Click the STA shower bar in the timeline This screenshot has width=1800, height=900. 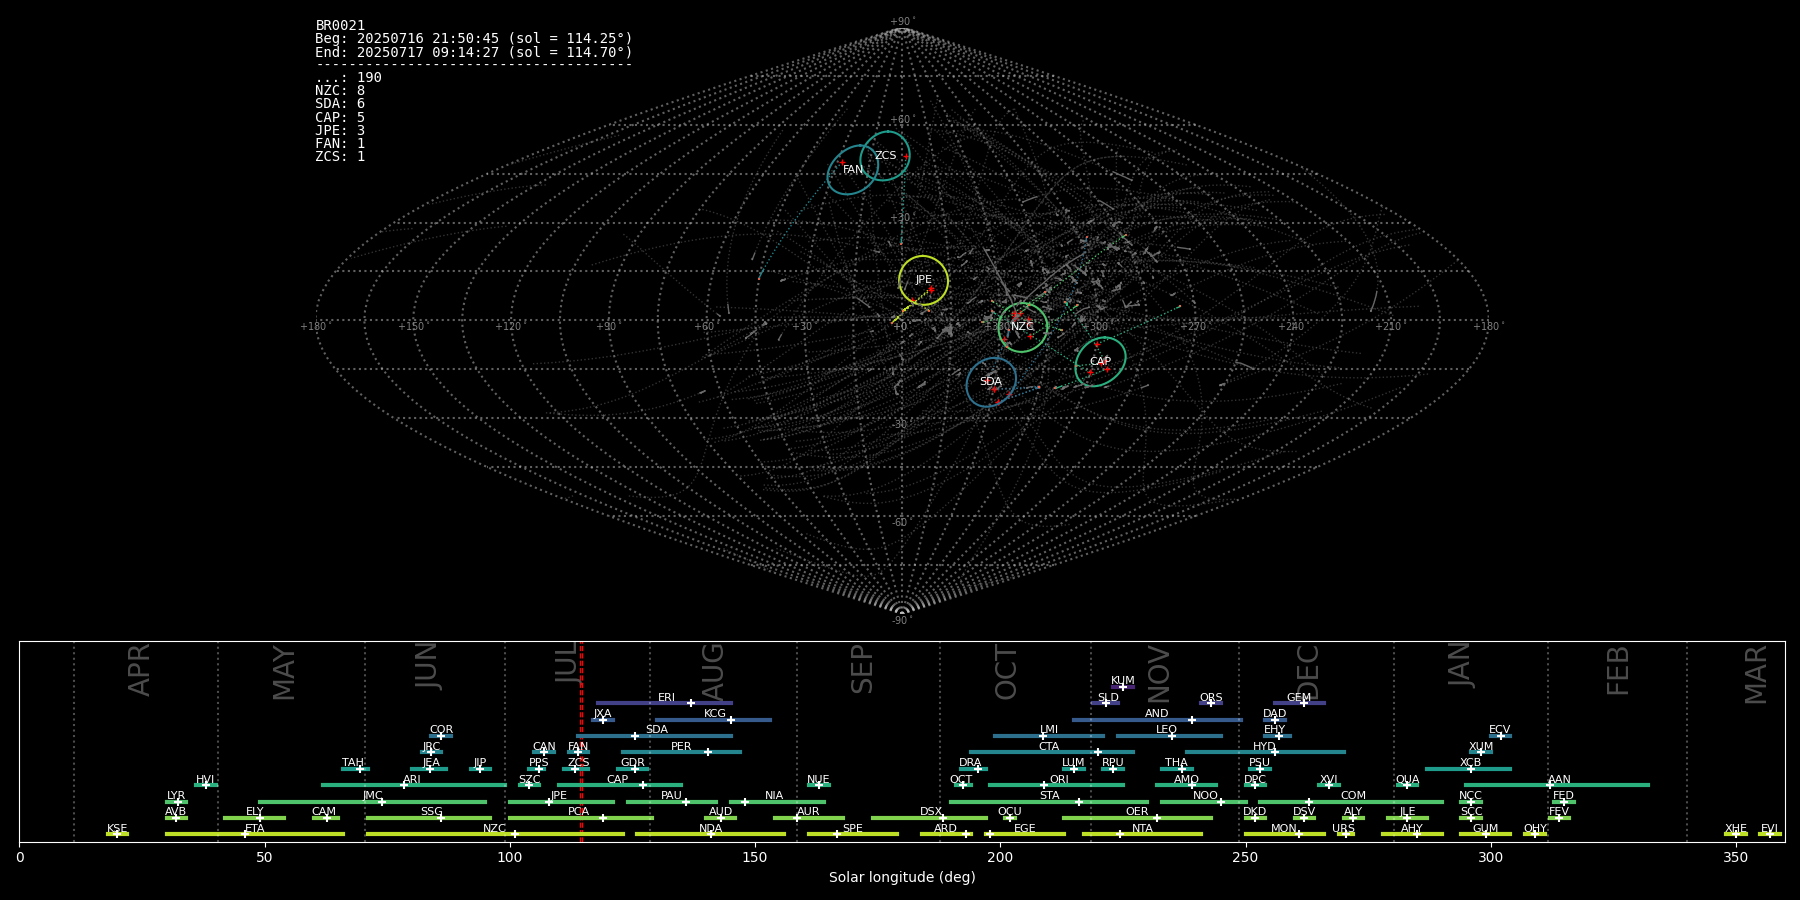pyautogui.click(x=1049, y=802)
